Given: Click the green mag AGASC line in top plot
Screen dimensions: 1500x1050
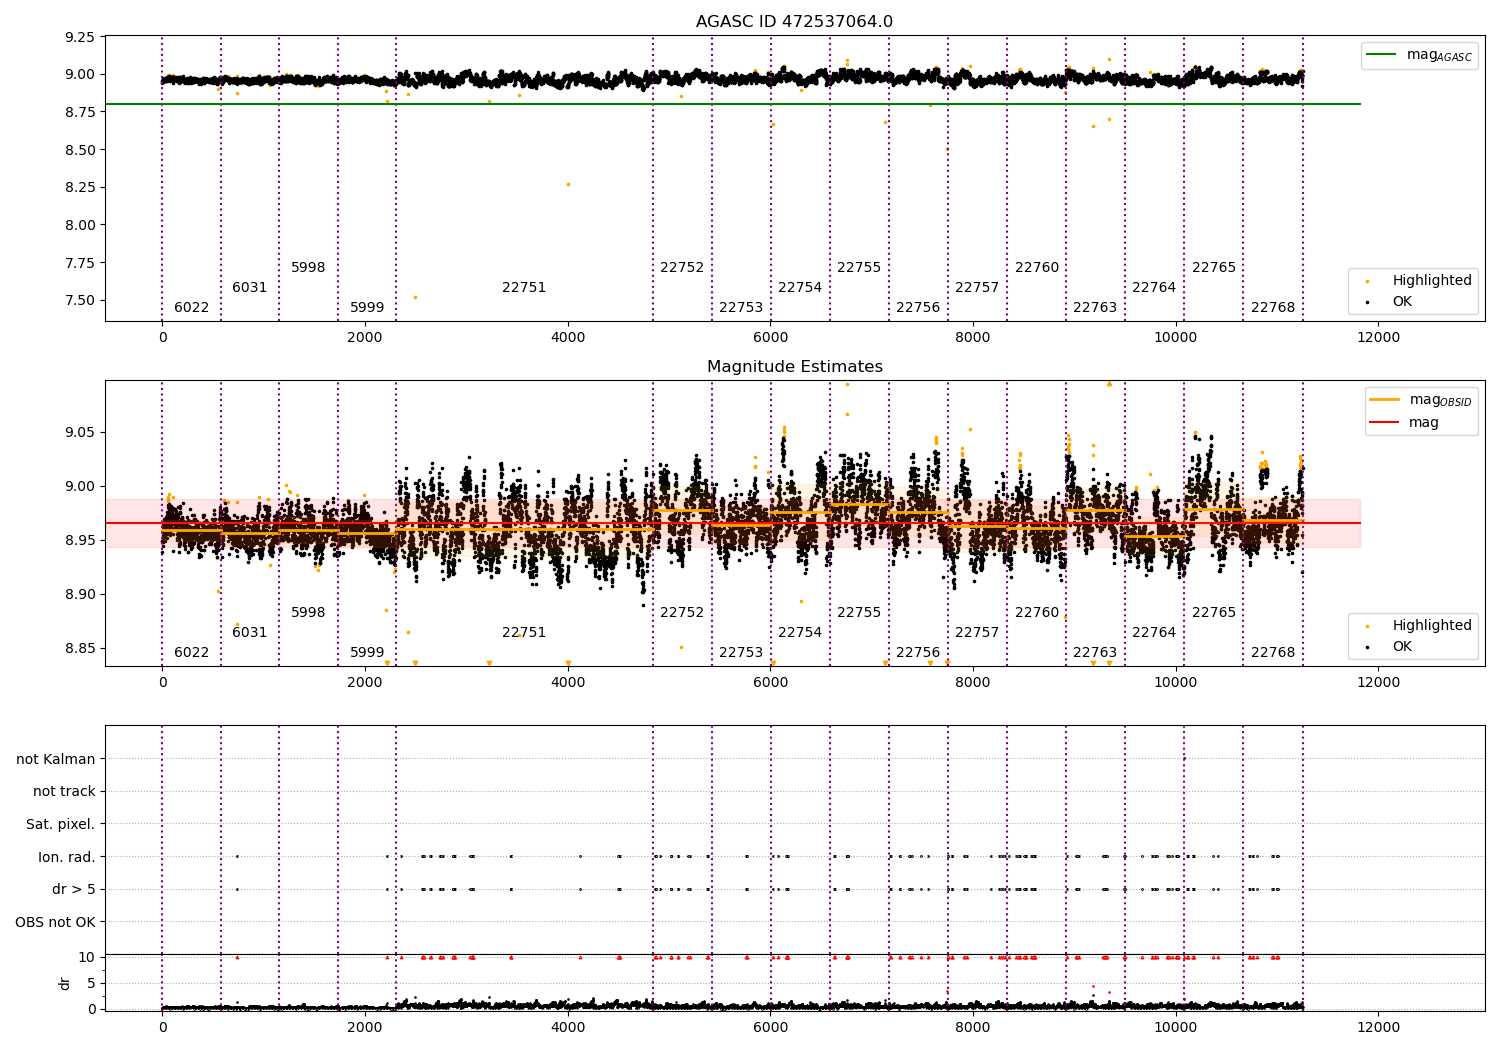Looking at the screenshot, I should click(733, 104).
